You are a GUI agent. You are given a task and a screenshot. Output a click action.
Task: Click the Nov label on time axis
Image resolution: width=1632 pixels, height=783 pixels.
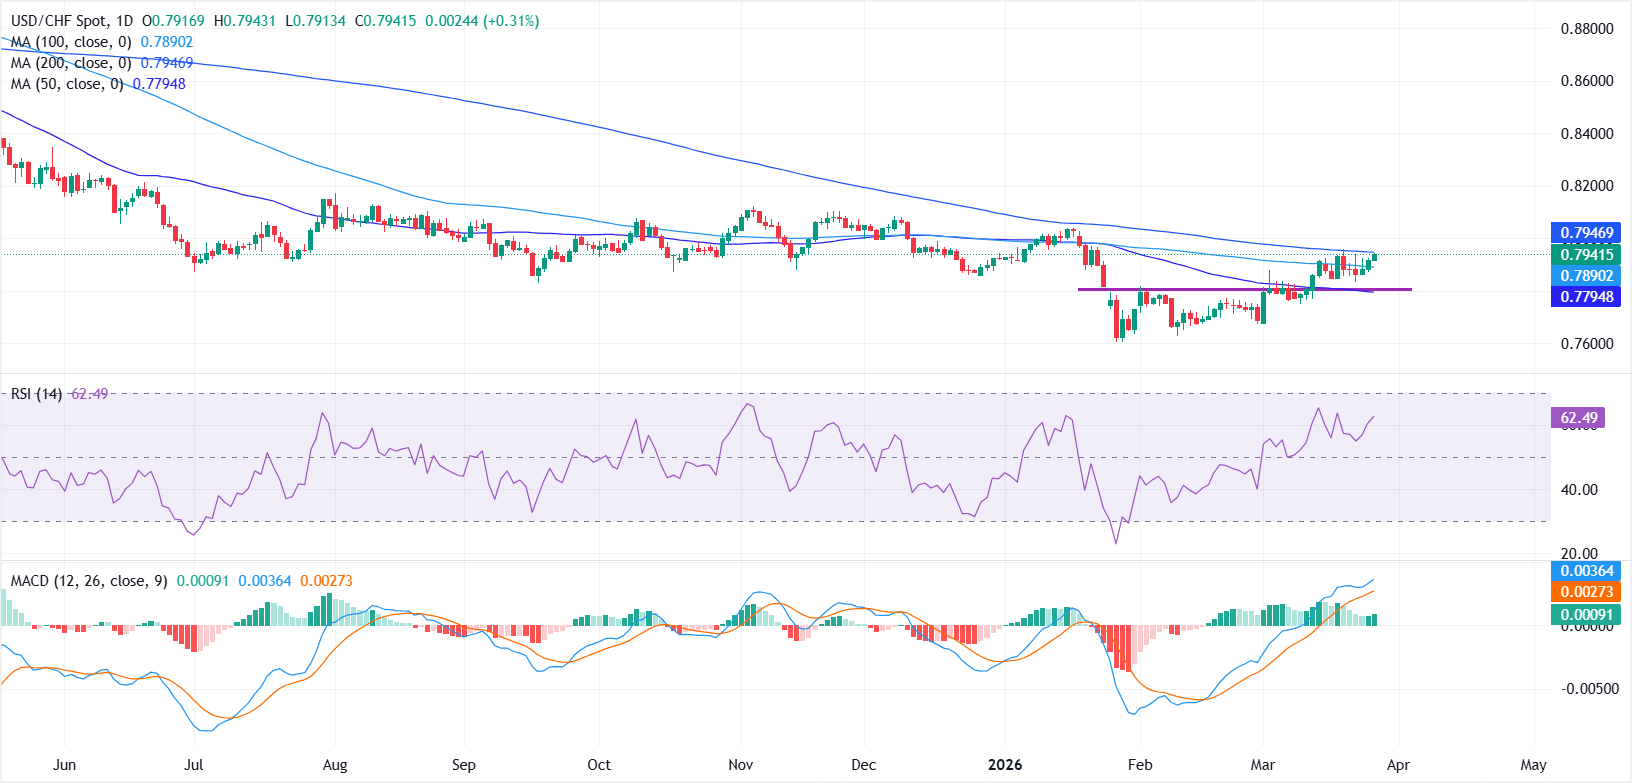740,765
